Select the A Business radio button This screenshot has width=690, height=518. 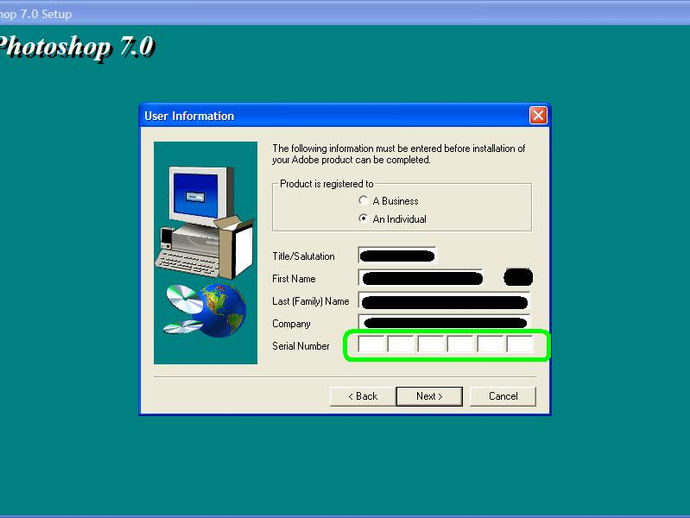363,201
